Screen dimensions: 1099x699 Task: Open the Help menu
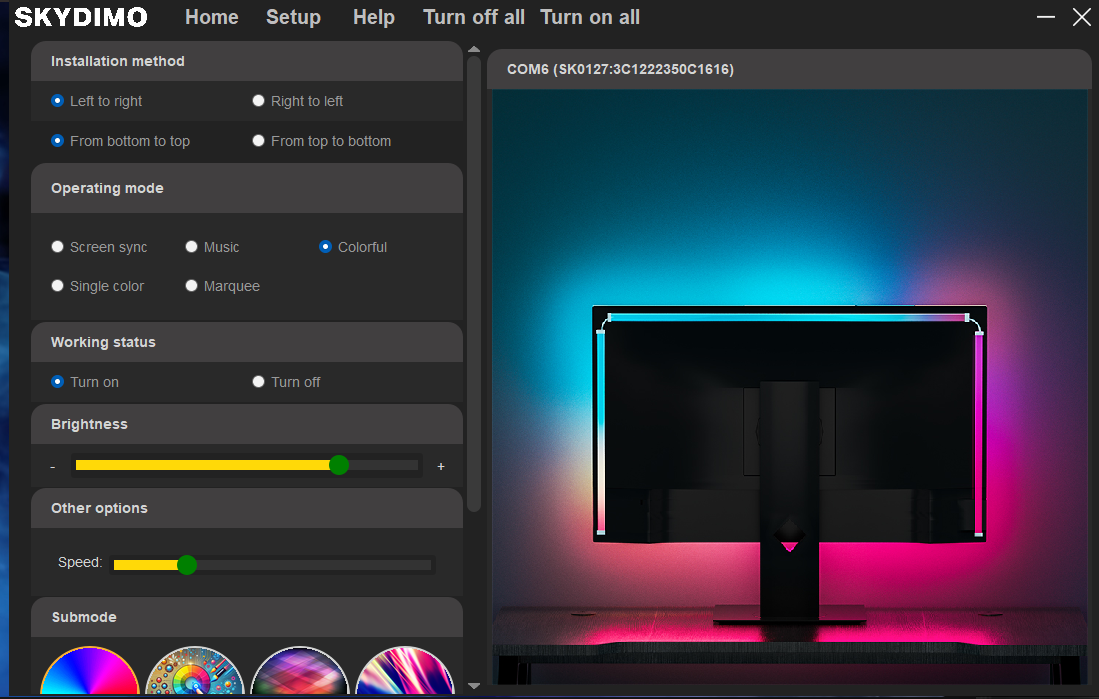click(x=374, y=18)
